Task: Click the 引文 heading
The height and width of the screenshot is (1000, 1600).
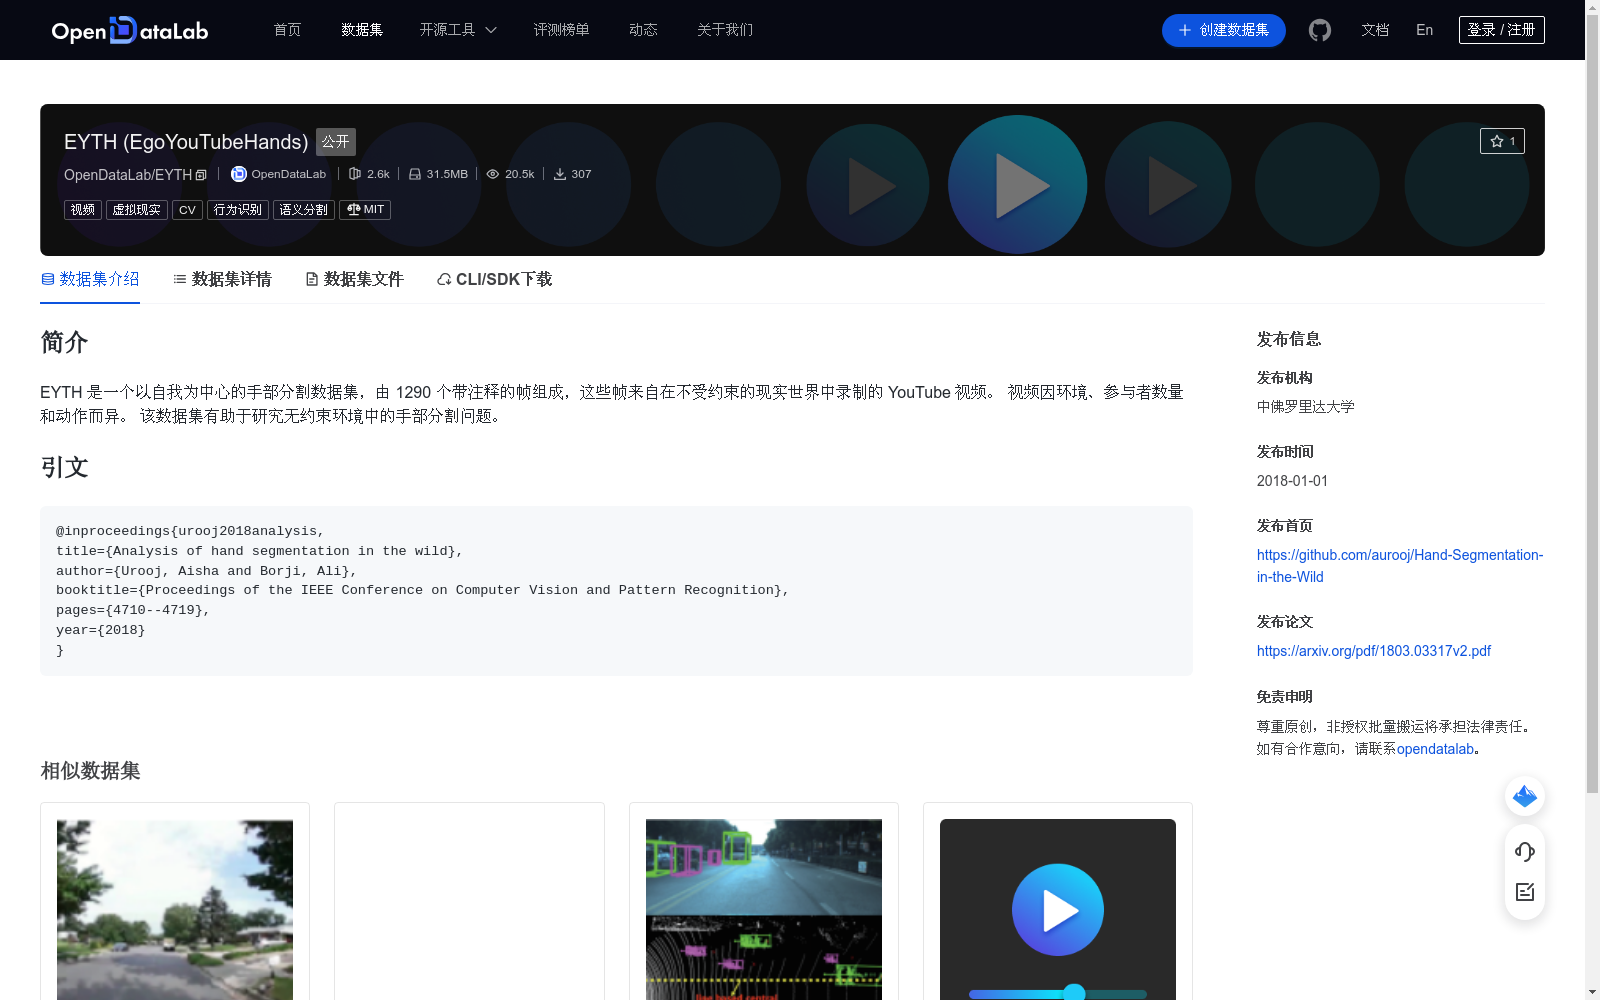Action: [65, 468]
